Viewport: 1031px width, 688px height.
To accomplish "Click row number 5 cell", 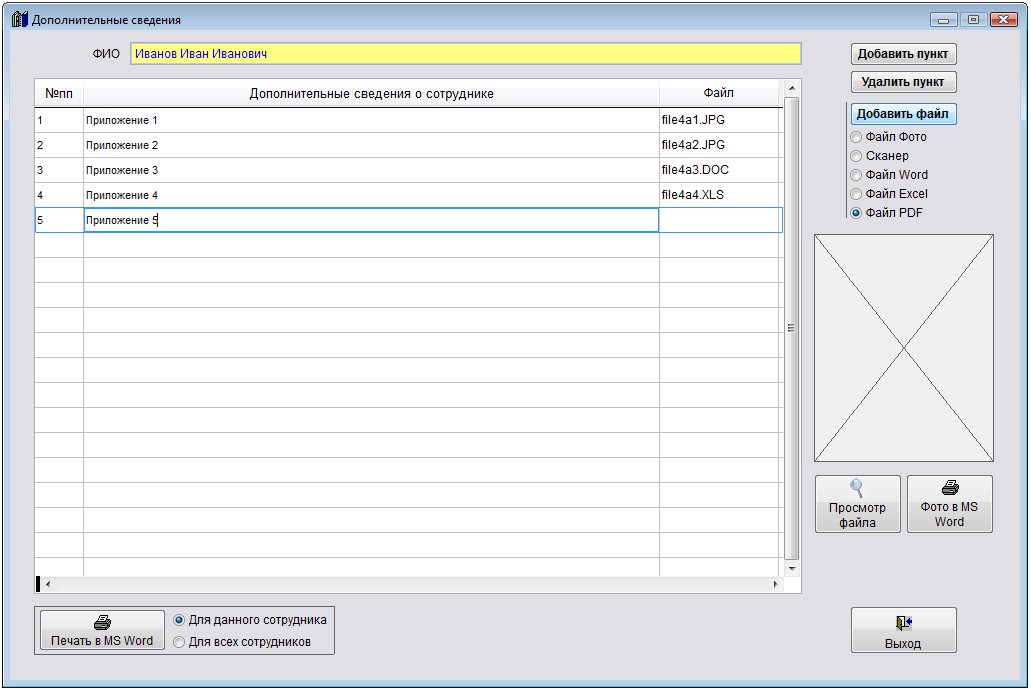I will click(x=59, y=220).
